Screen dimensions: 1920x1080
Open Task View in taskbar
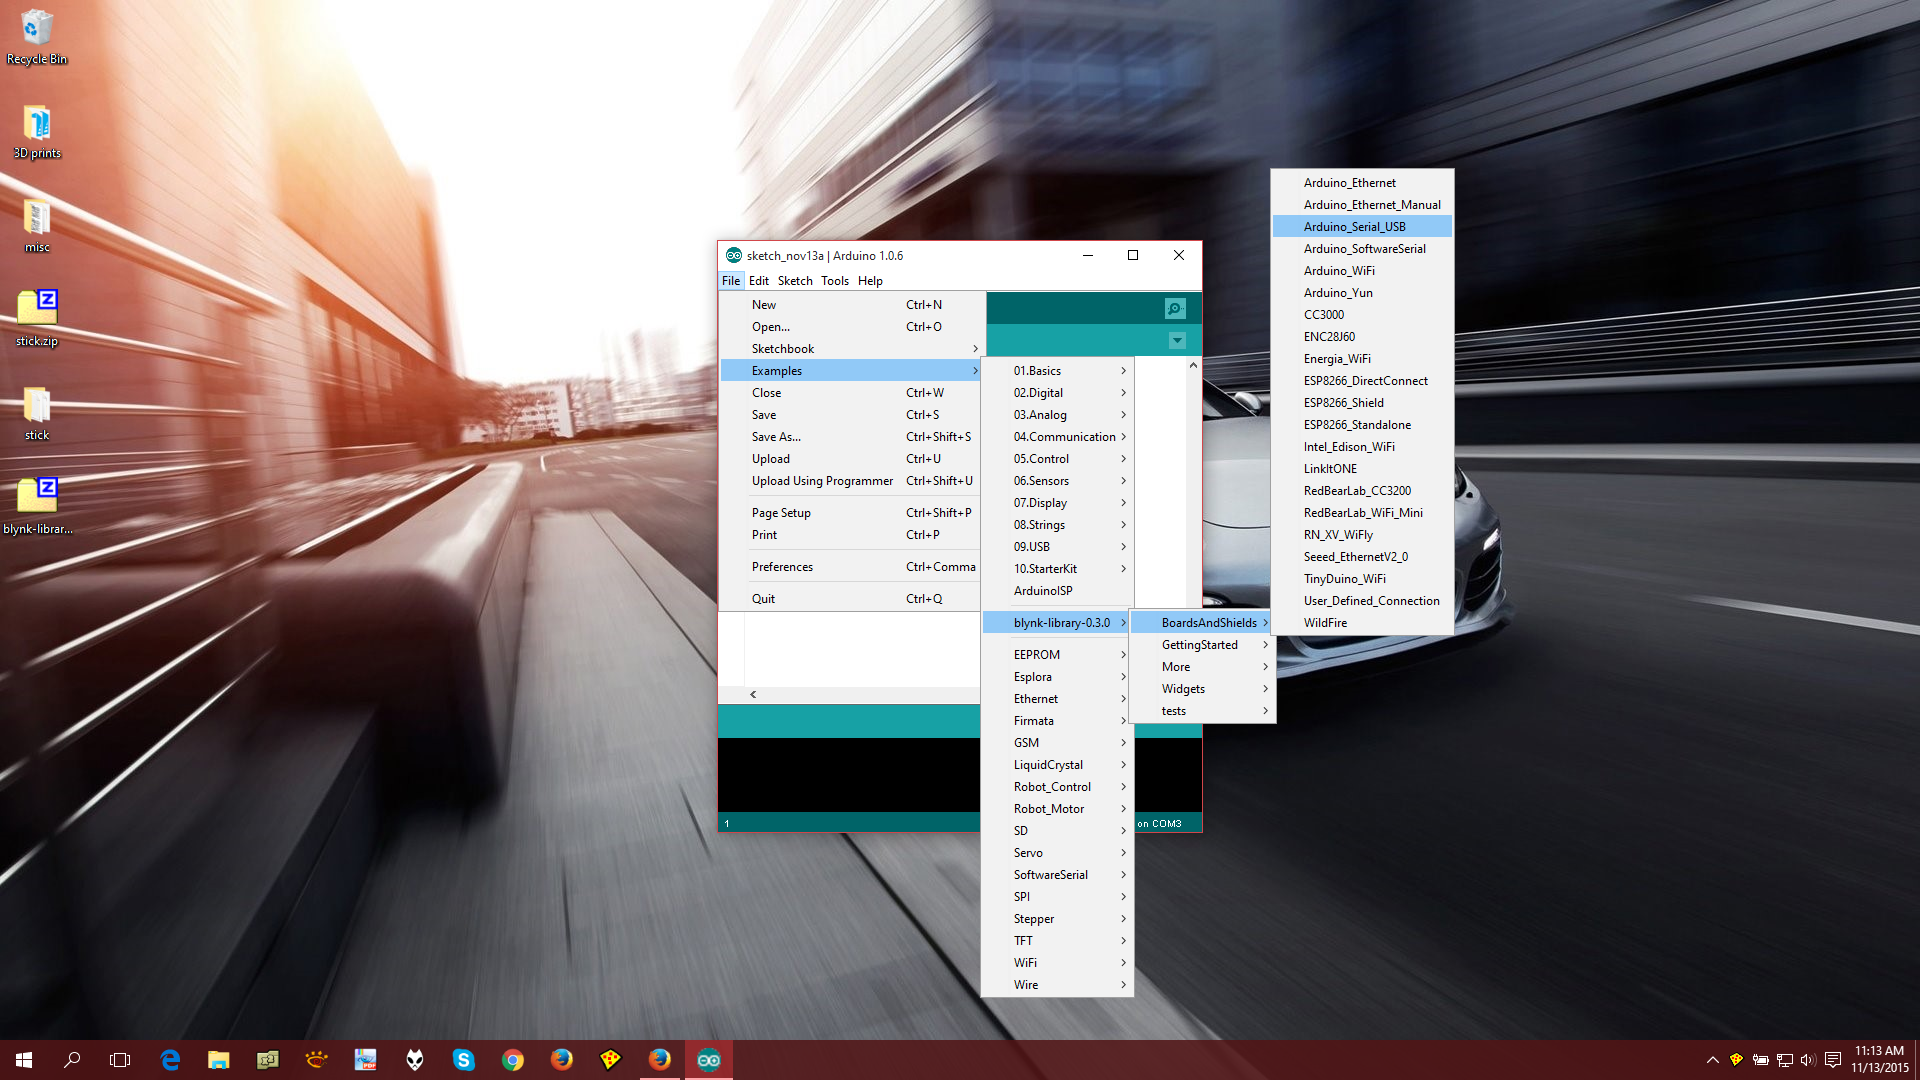pos(120,1060)
